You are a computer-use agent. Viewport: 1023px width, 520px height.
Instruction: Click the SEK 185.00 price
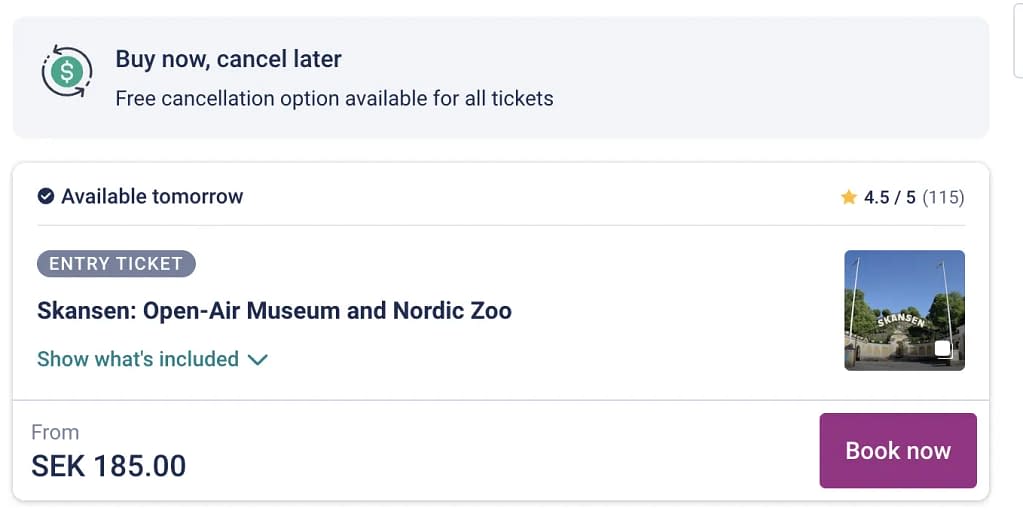[x=108, y=466]
